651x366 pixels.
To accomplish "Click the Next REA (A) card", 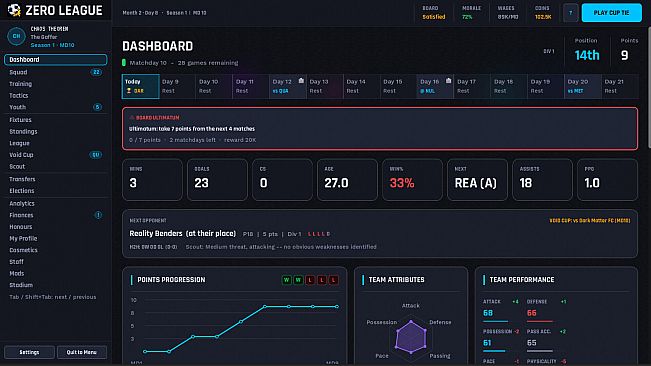I will (x=477, y=180).
